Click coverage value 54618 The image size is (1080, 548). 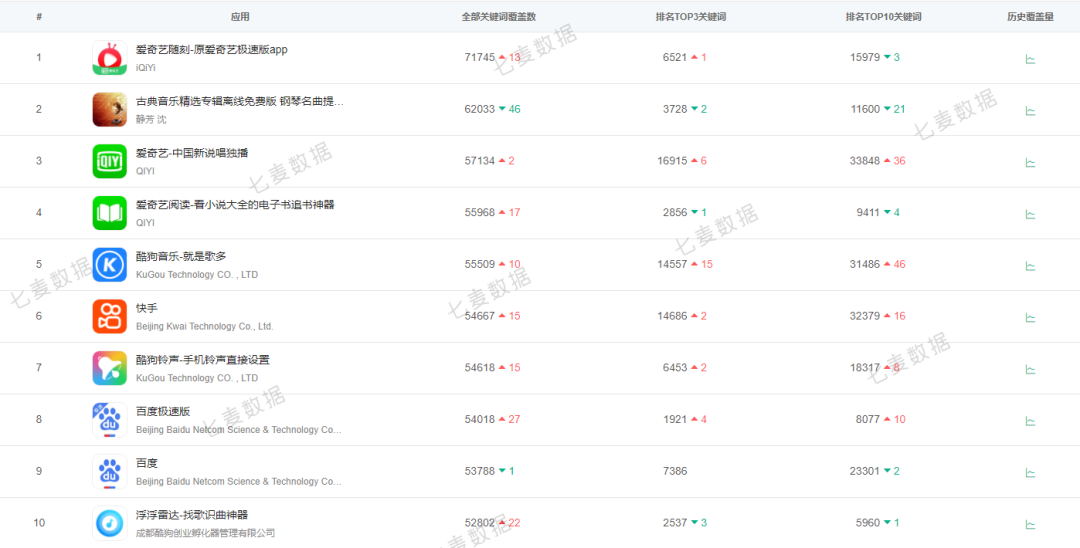pyautogui.click(x=480, y=368)
